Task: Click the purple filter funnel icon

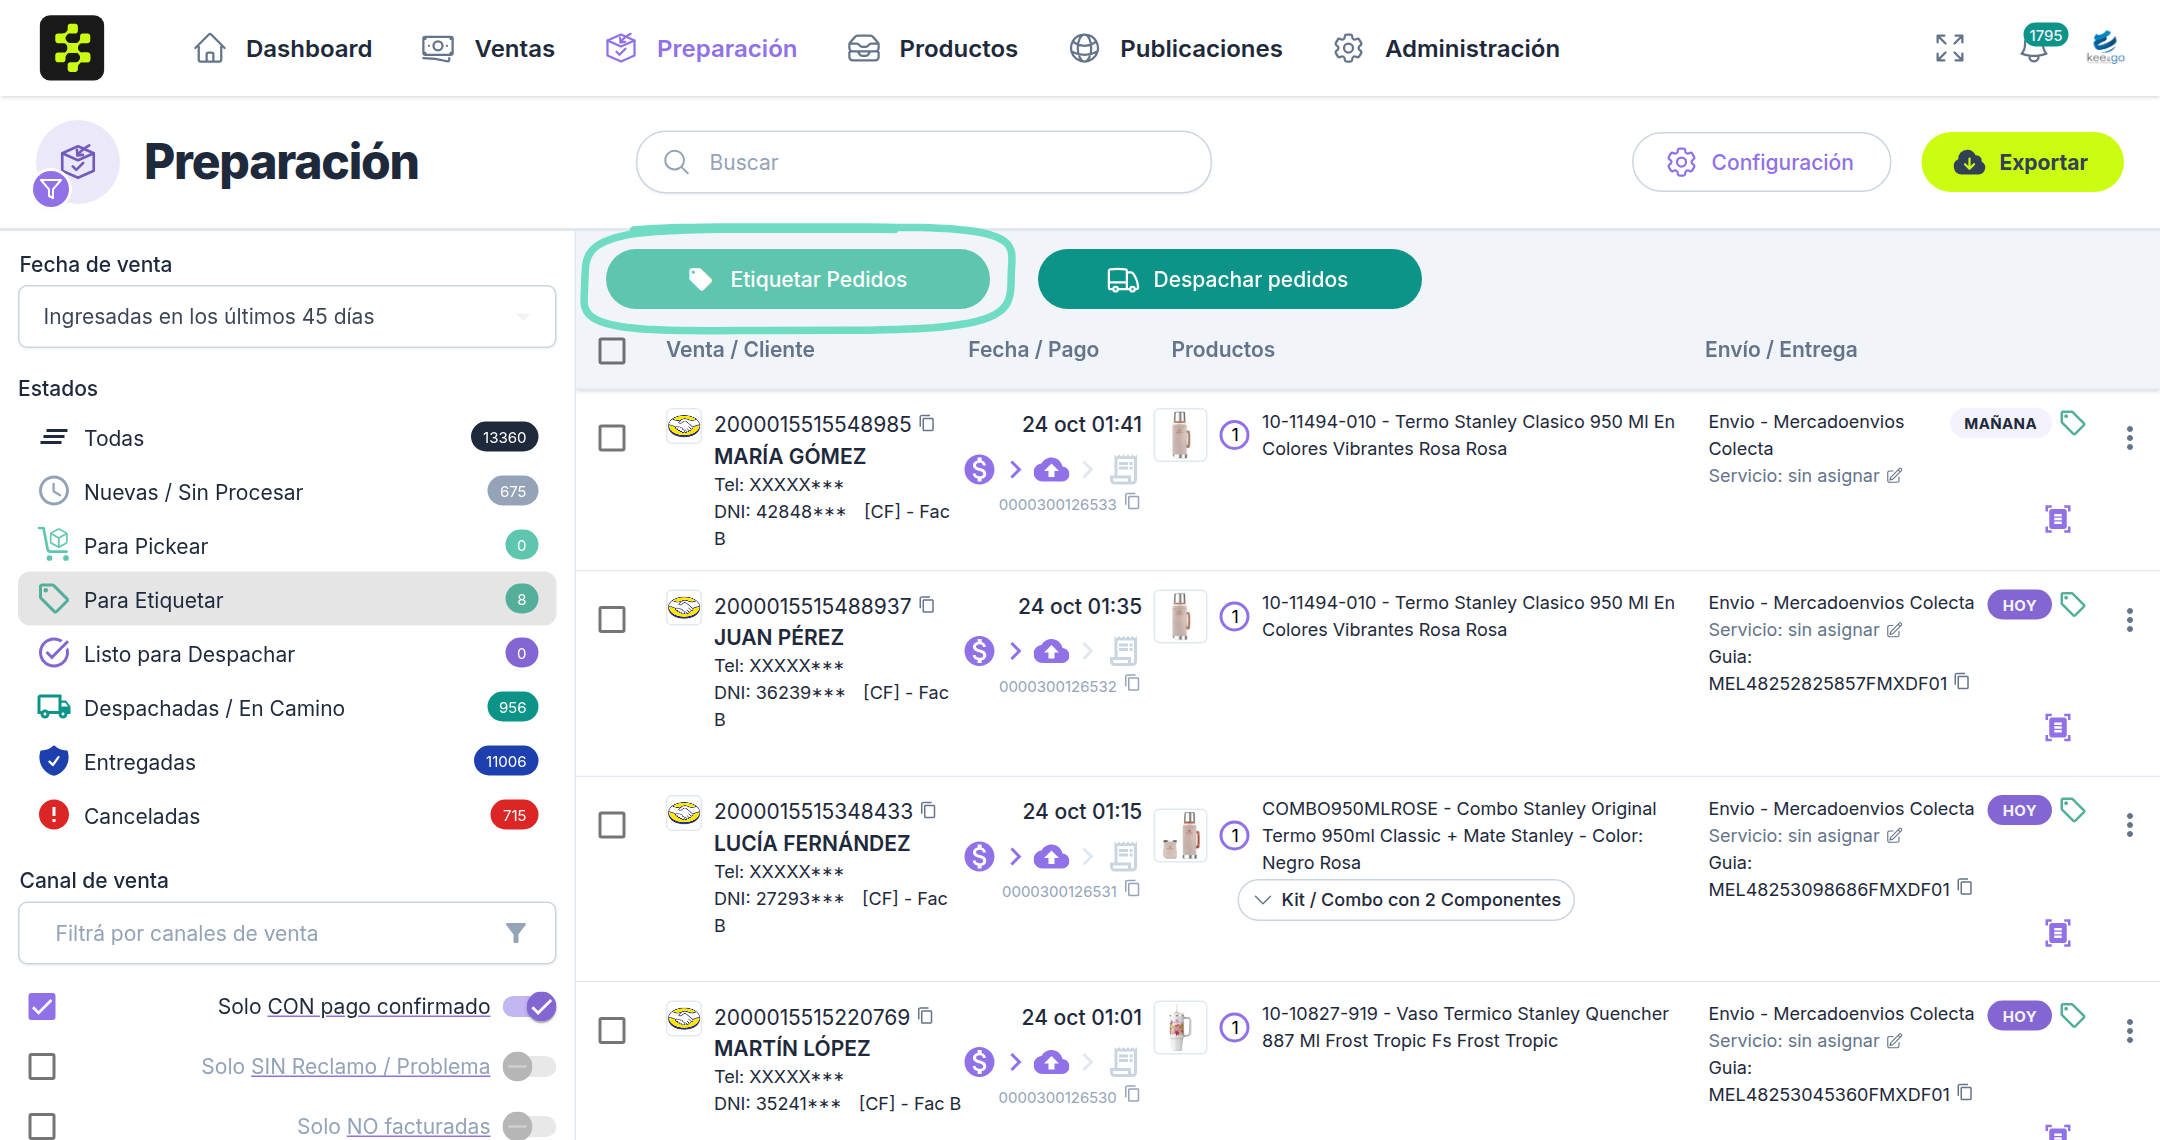Action: (51, 188)
